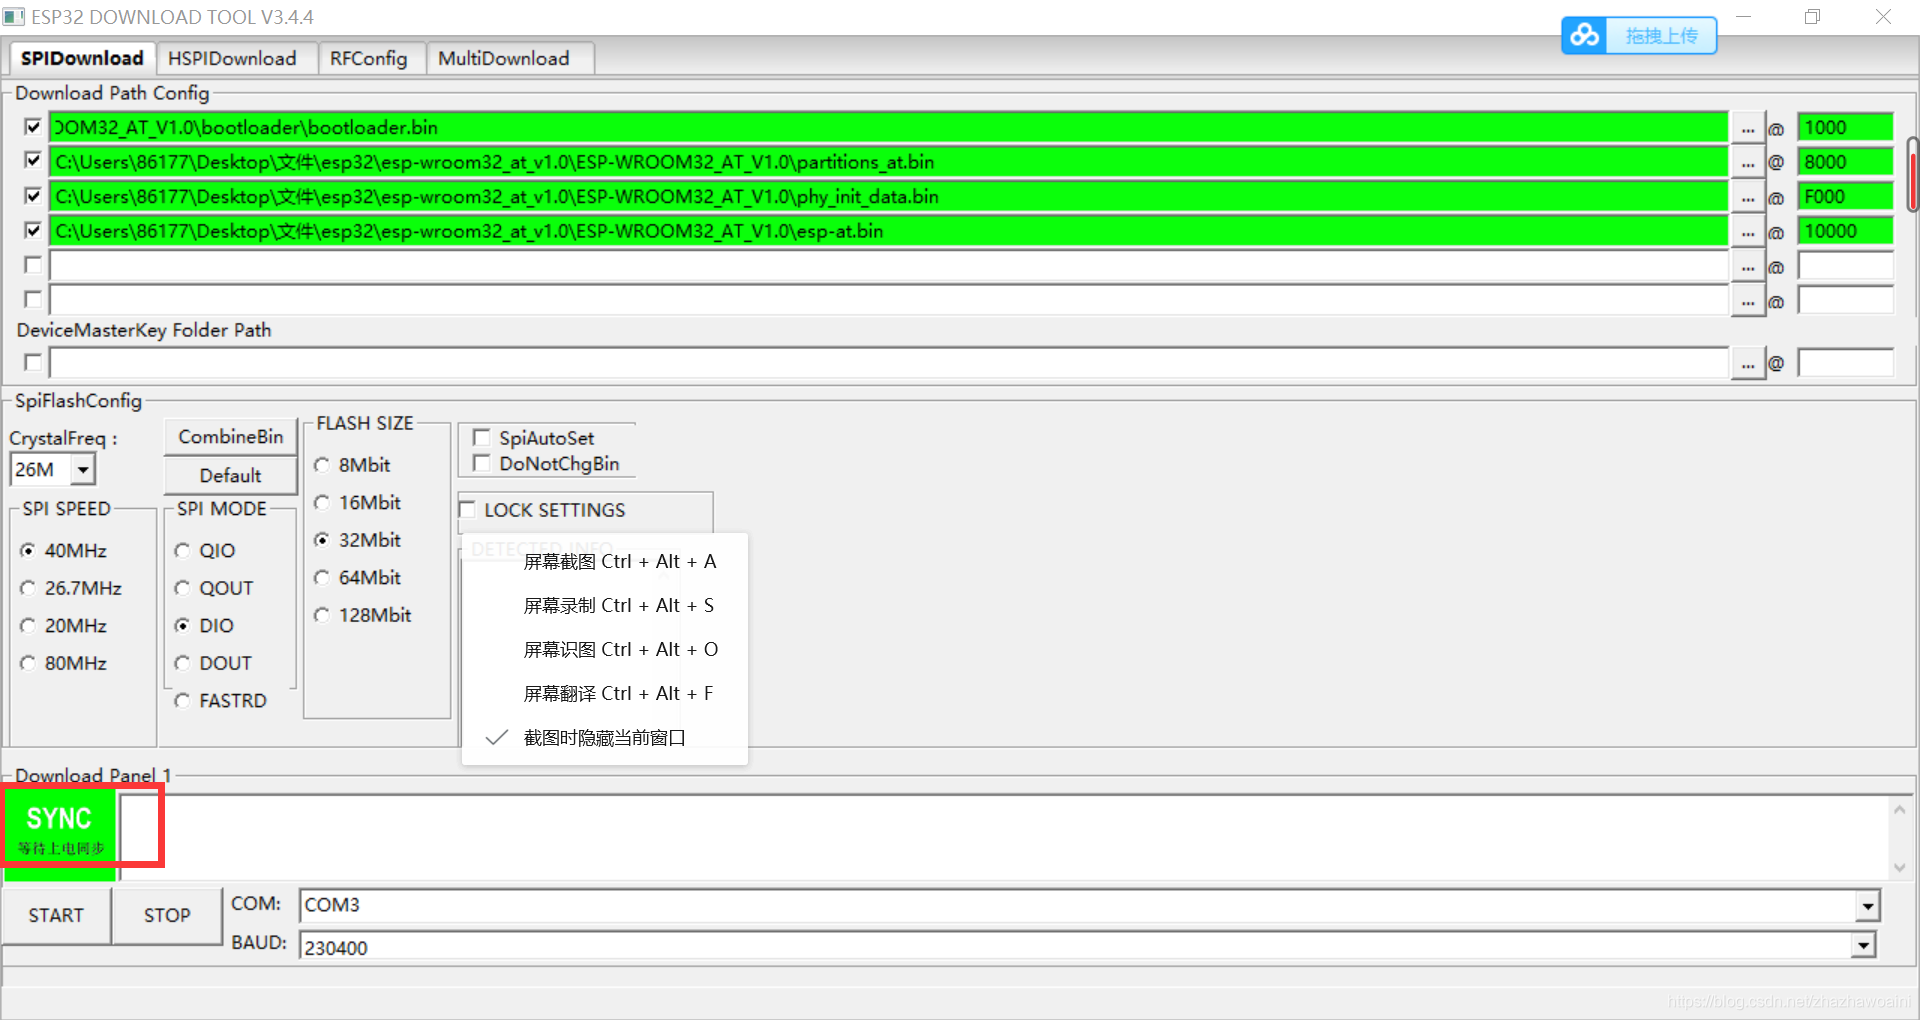Click the F000 address offset field

point(1846,197)
